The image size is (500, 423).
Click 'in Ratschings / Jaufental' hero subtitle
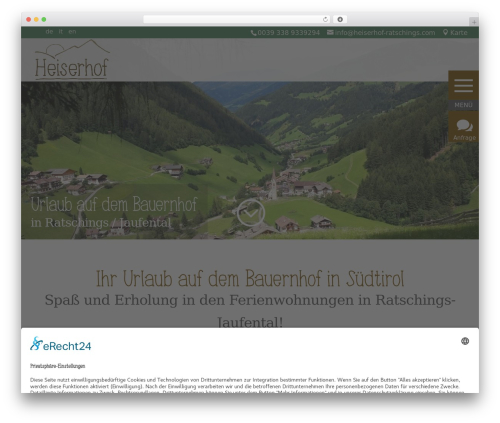(101, 223)
